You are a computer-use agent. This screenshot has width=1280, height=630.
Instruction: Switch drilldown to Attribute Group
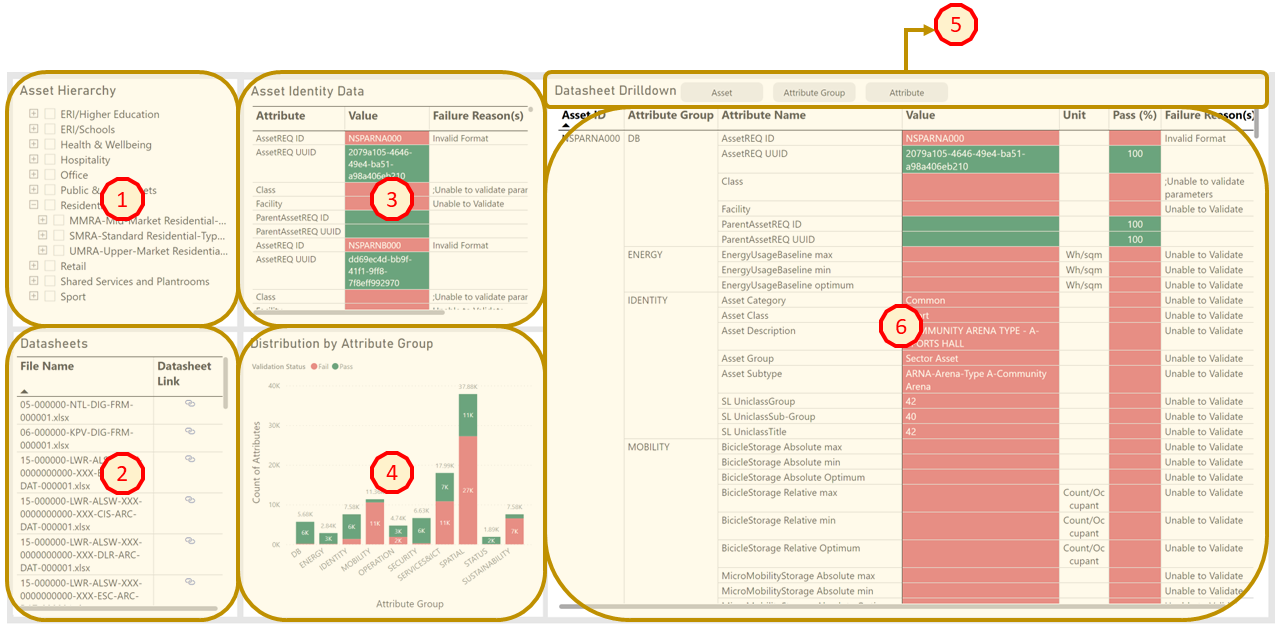[x=814, y=92]
